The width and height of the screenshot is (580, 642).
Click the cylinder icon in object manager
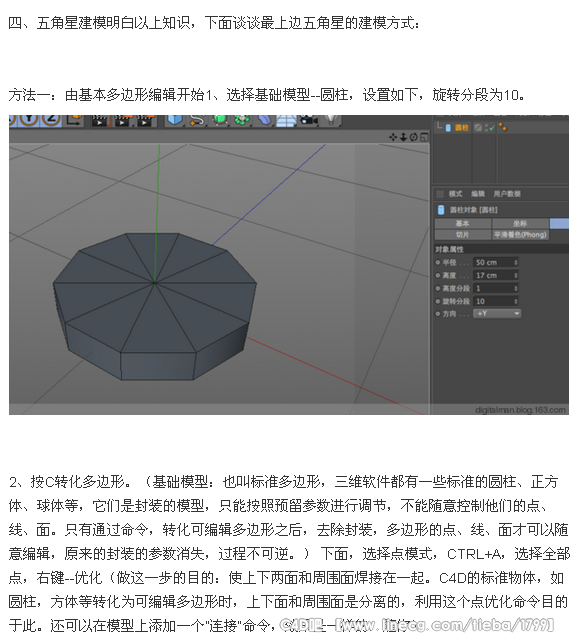(448, 128)
